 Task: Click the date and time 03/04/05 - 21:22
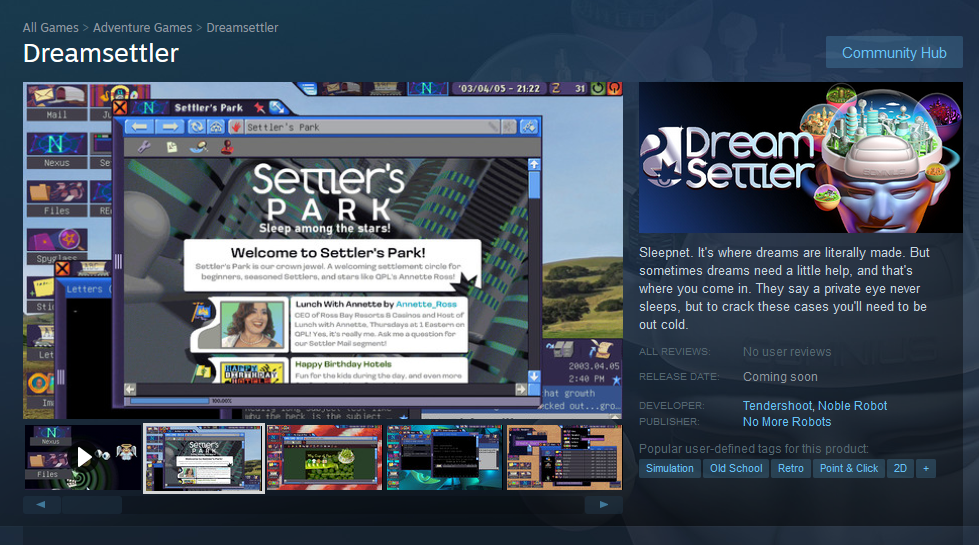tap(499, 89)
